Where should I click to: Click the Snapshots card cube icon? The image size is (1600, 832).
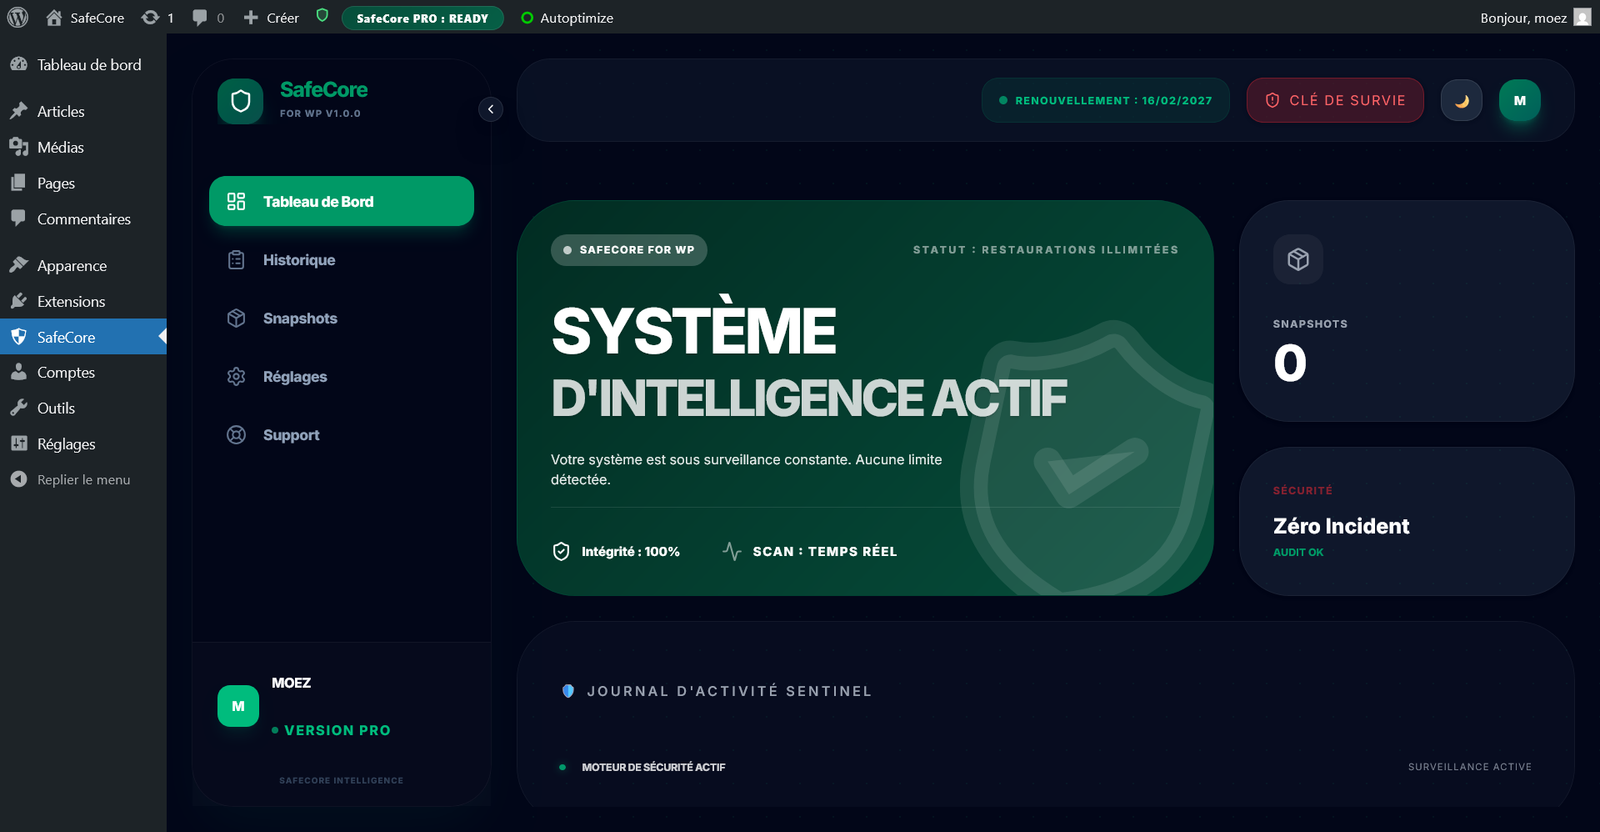(x=1298, y=259)
